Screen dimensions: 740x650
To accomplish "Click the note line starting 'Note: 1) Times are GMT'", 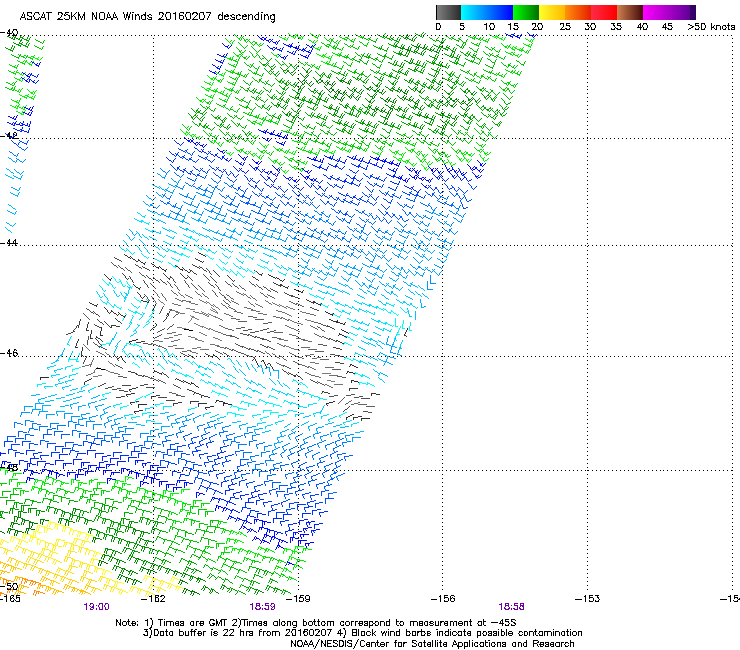I will [x=316, y=623].
